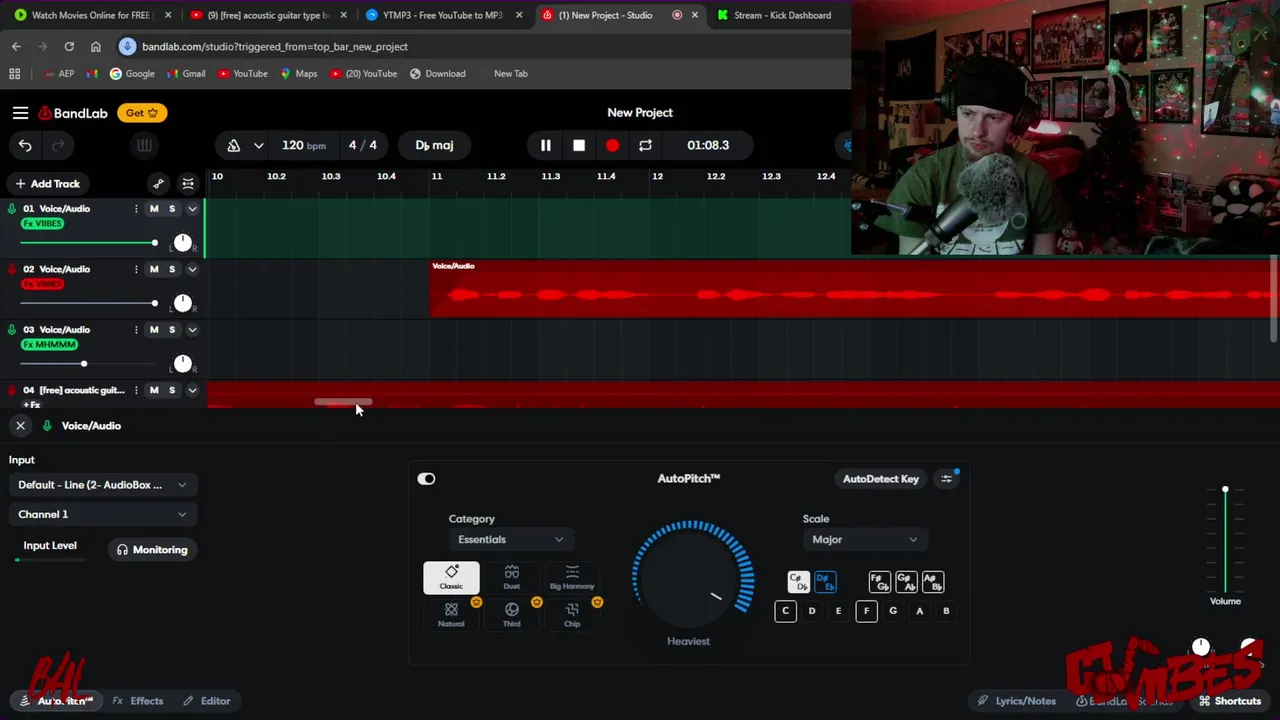Expand metronome options chevron
This screenshot has height=720, width=1280.
tap(258, 145)
